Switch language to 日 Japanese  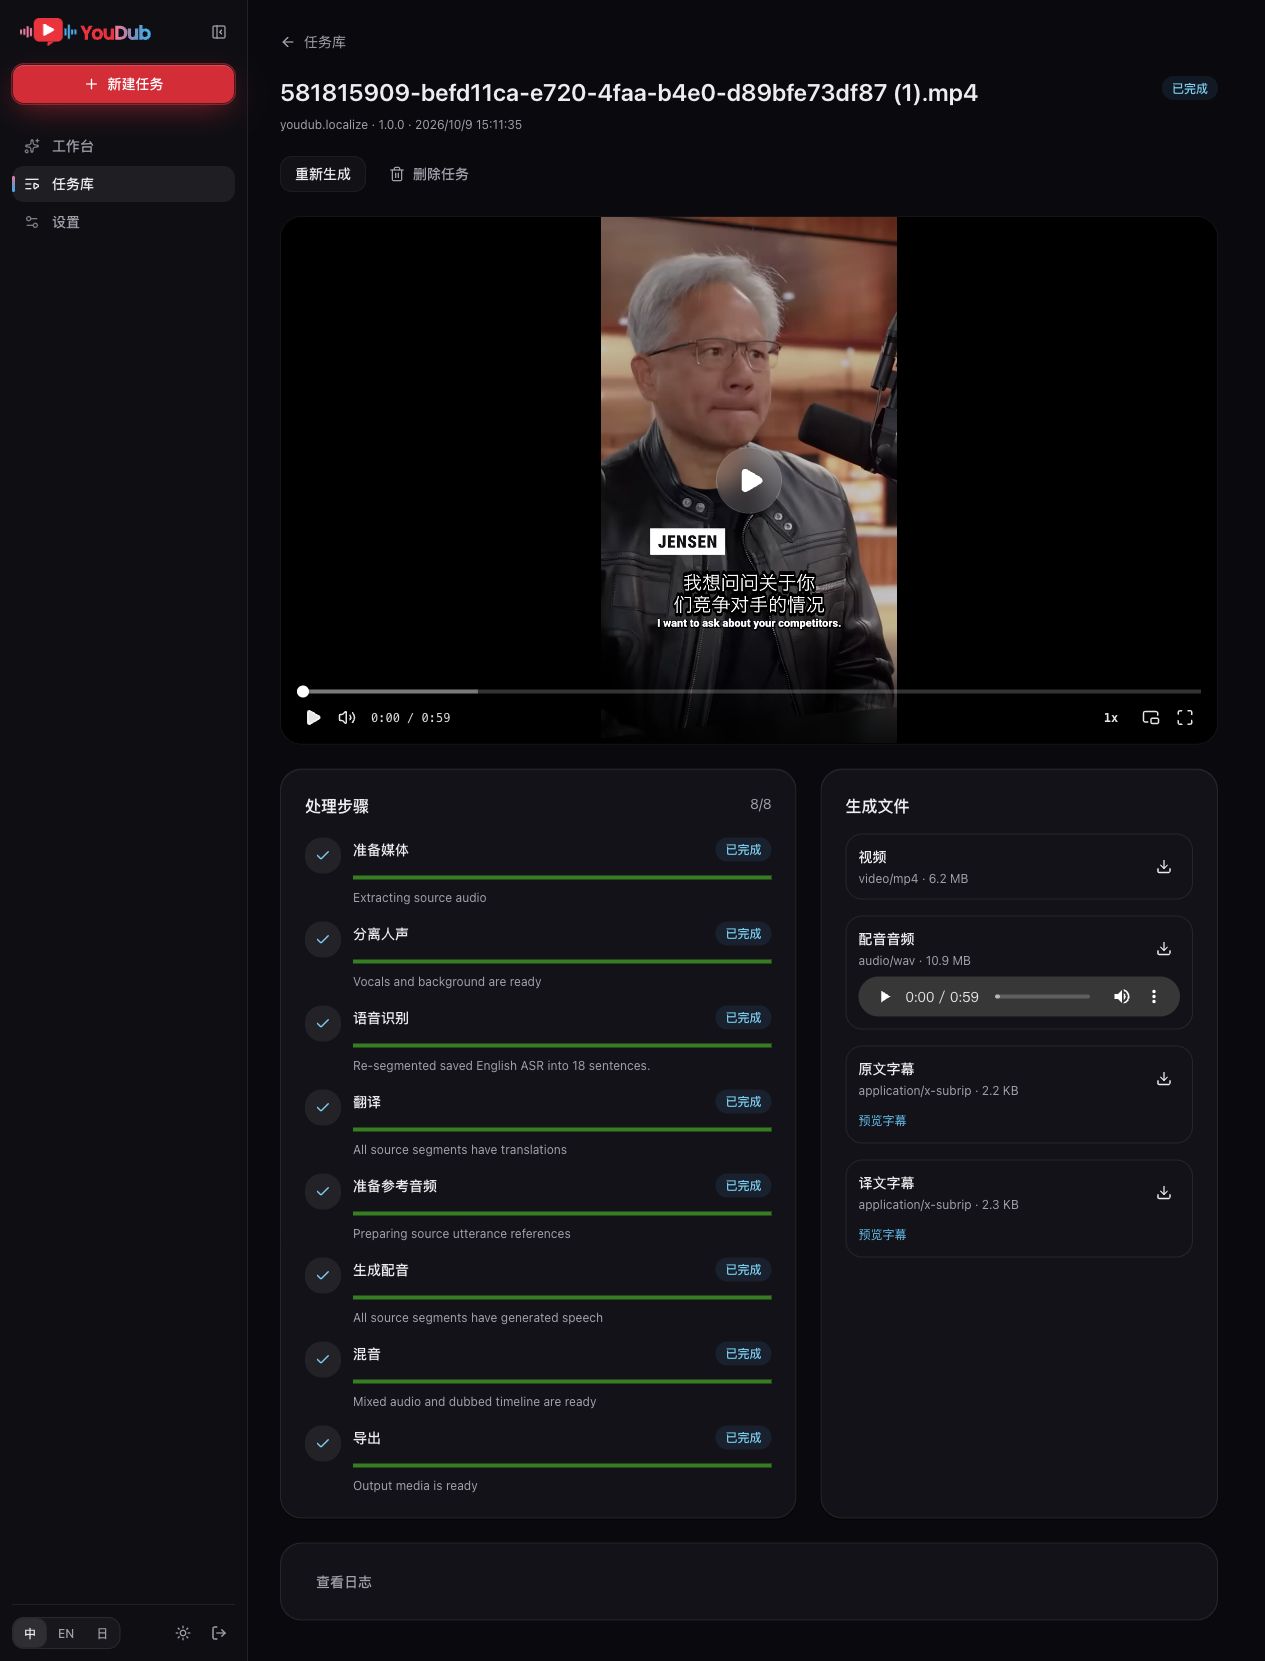point(102,1633)
